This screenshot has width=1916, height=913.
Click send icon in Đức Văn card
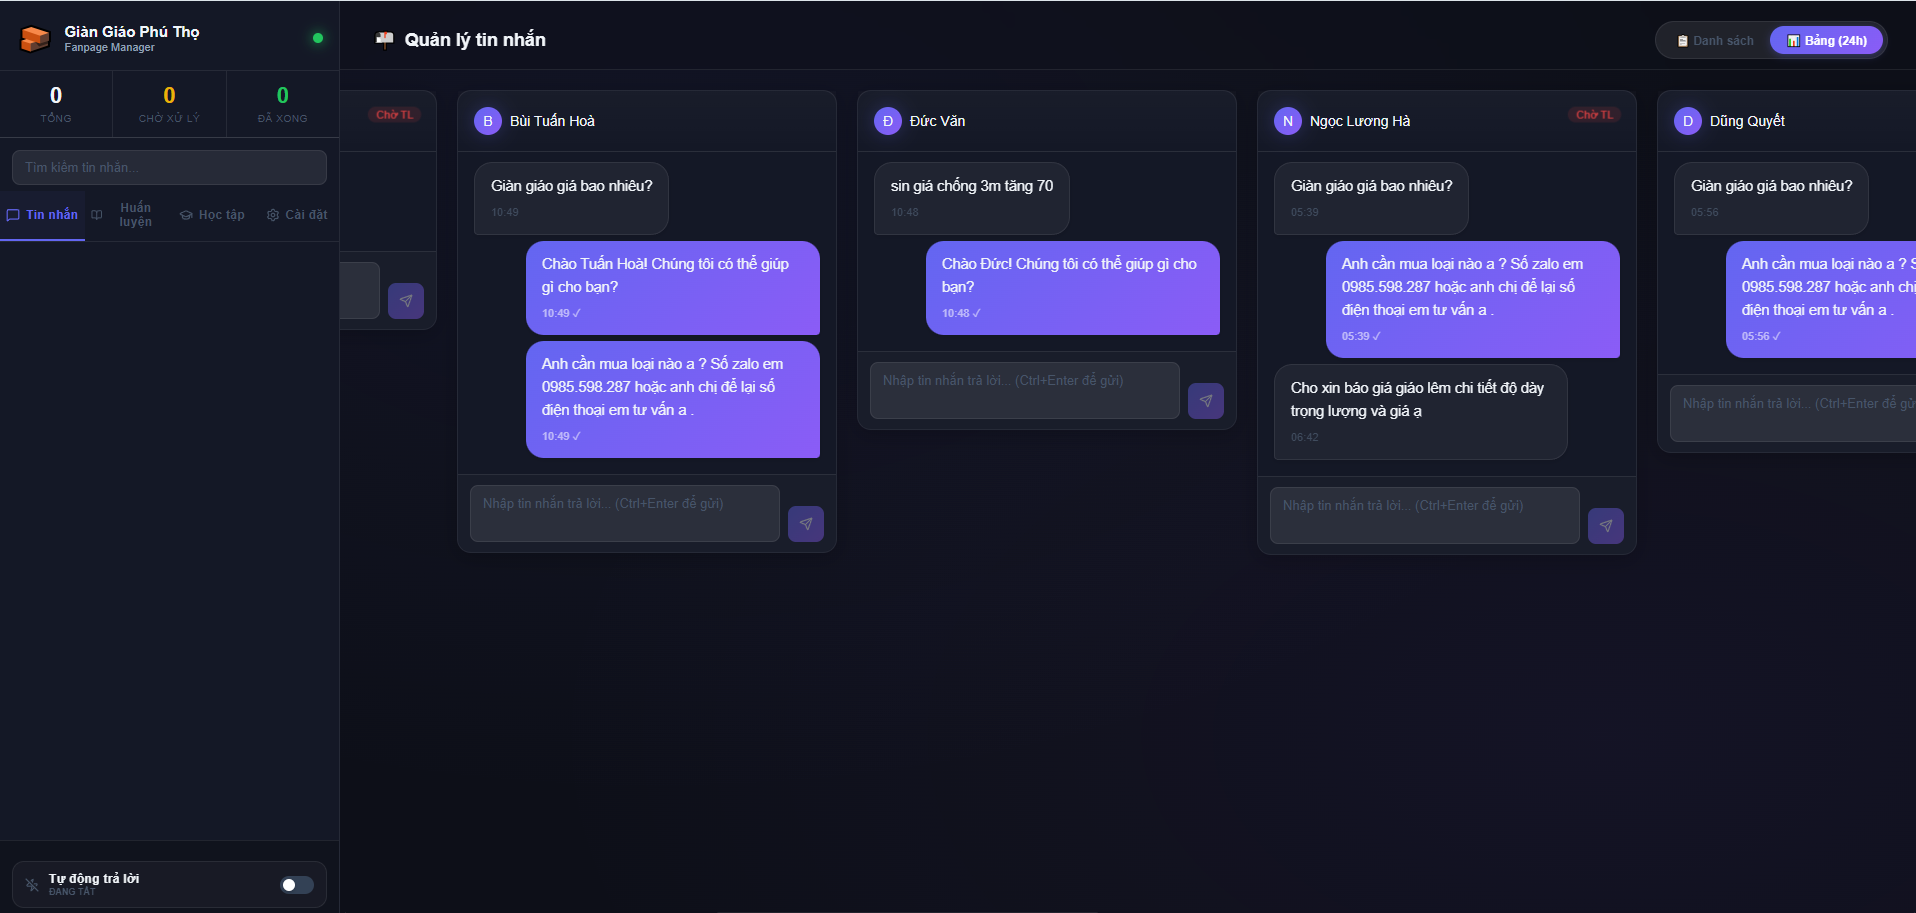tap(1205, 401)
